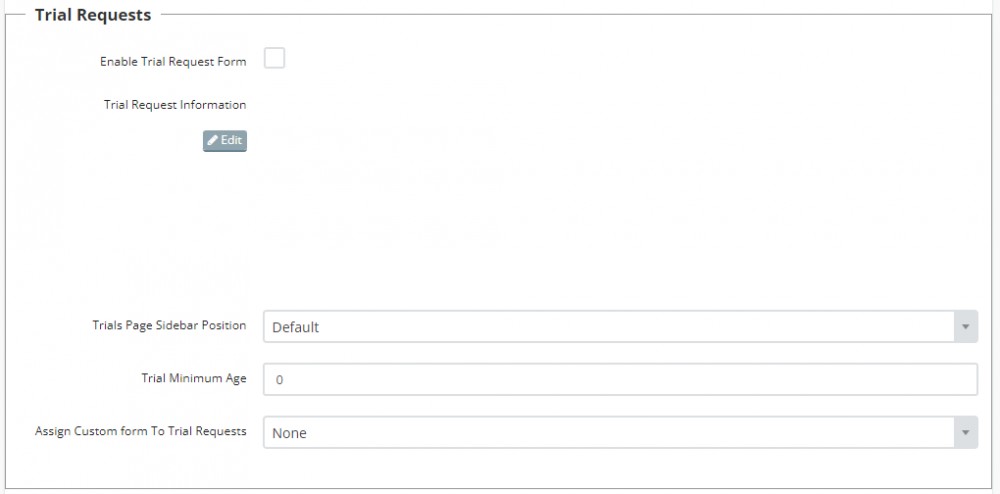Click the Assign Custom form dropdown arrow
Screen dimensions: 1000x494
pos(966,433)
